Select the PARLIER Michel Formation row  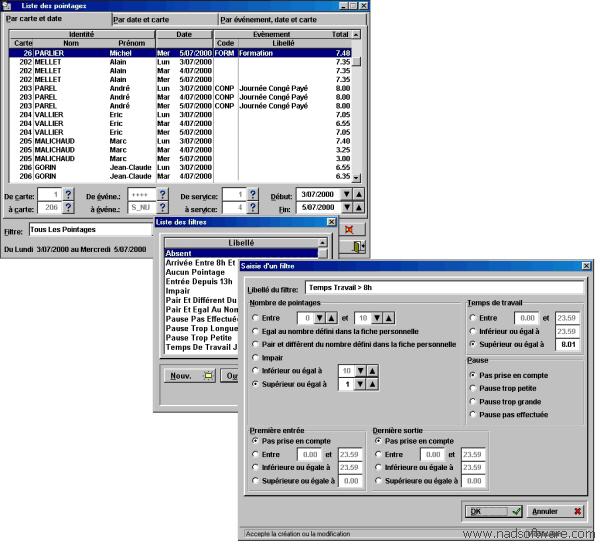[180, 53]
